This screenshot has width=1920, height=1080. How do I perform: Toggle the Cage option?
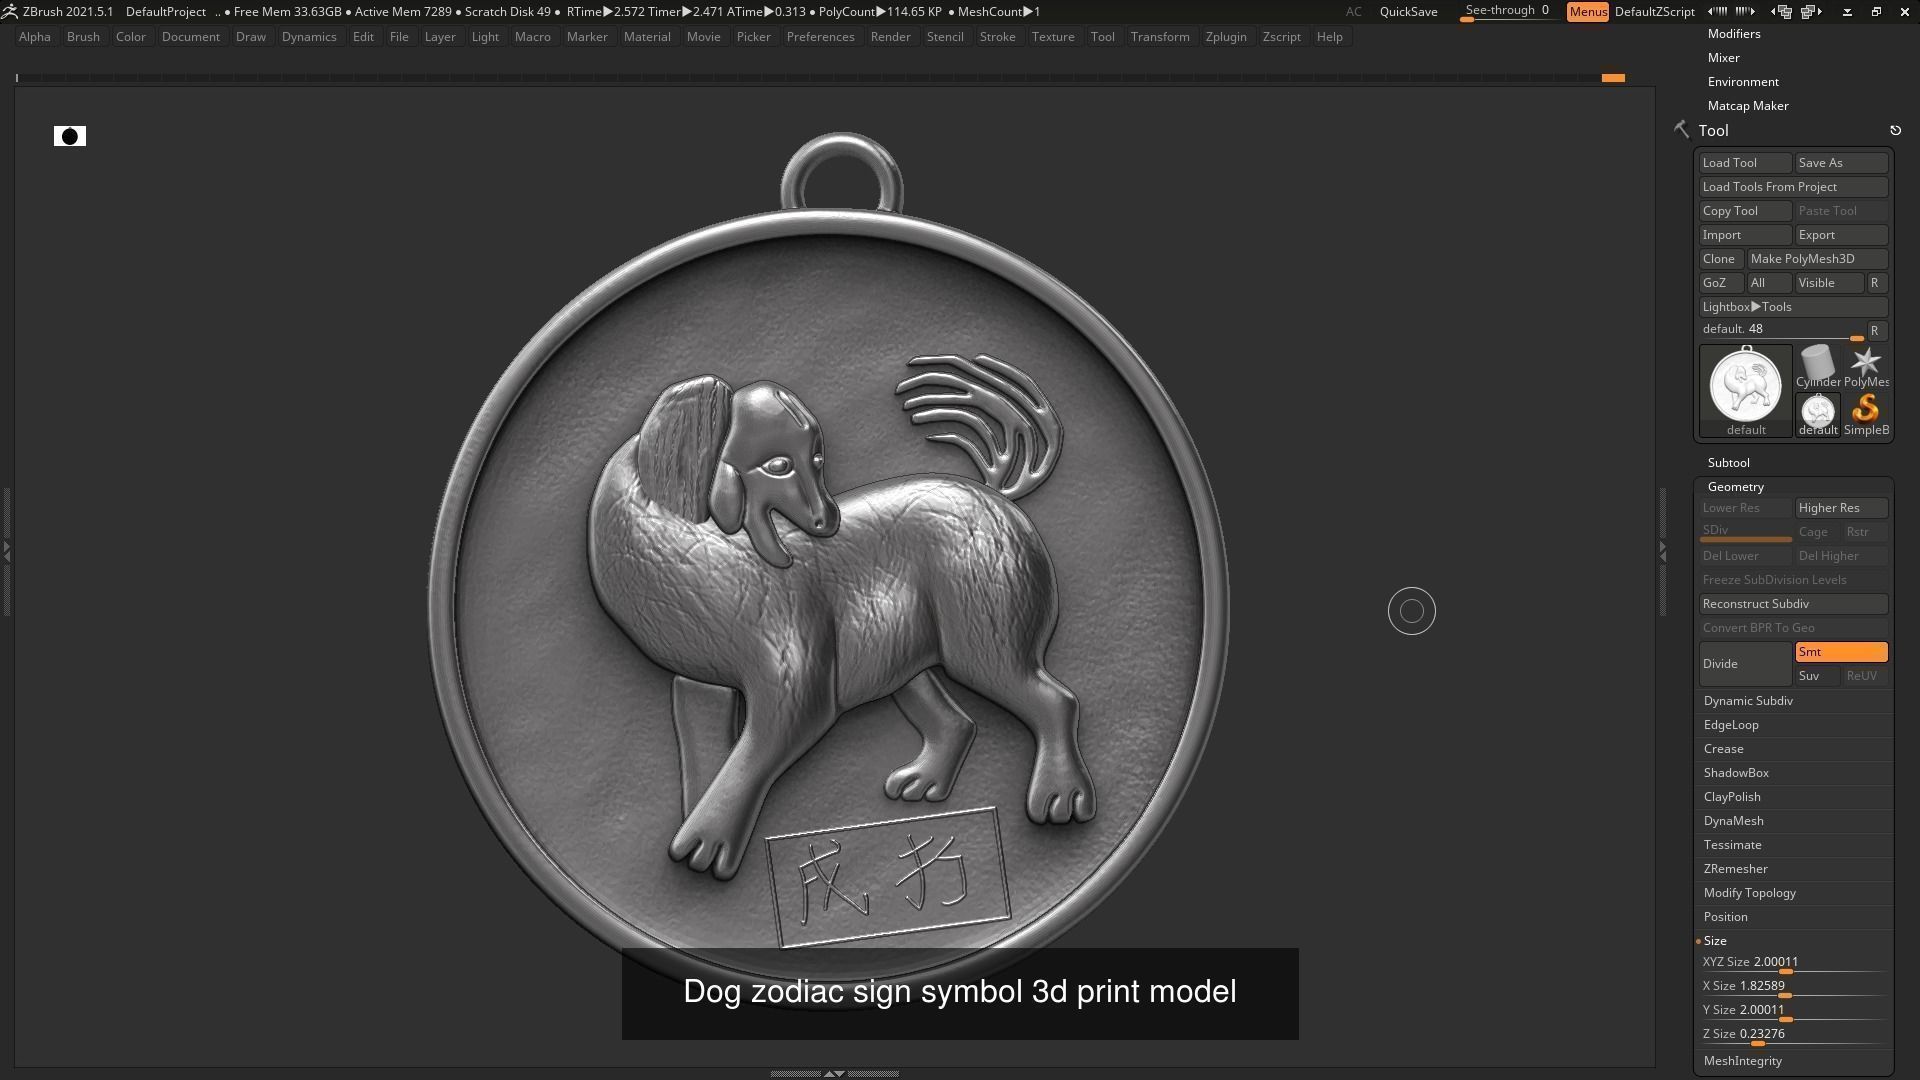[x=1817, y=532]
